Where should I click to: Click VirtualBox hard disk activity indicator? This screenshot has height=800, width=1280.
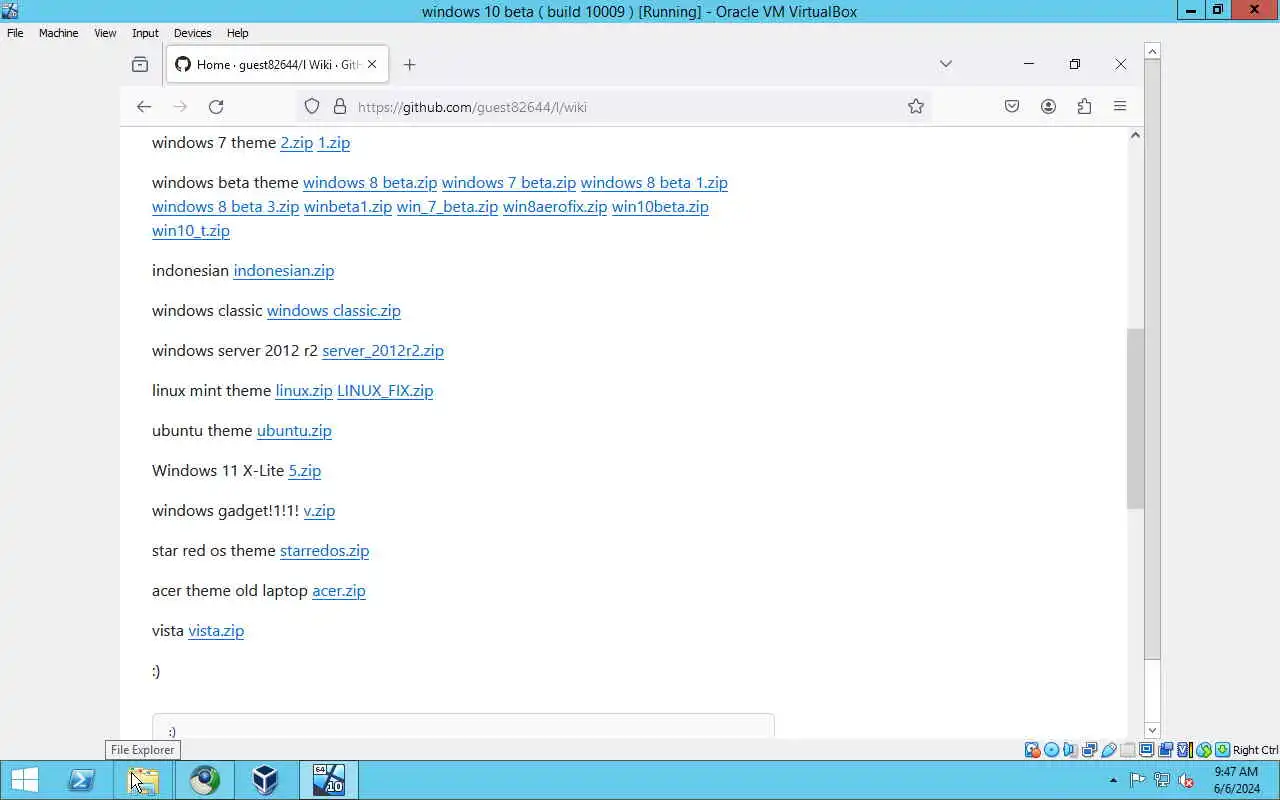[1032, 750]
